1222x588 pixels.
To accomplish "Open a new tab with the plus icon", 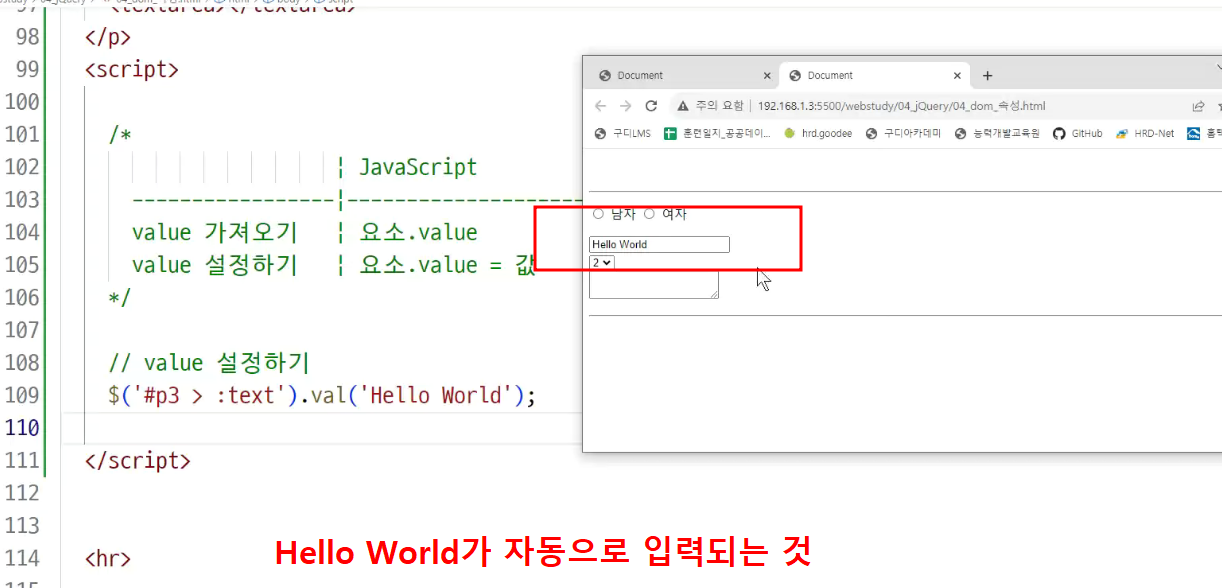I will tap(987, 75).
